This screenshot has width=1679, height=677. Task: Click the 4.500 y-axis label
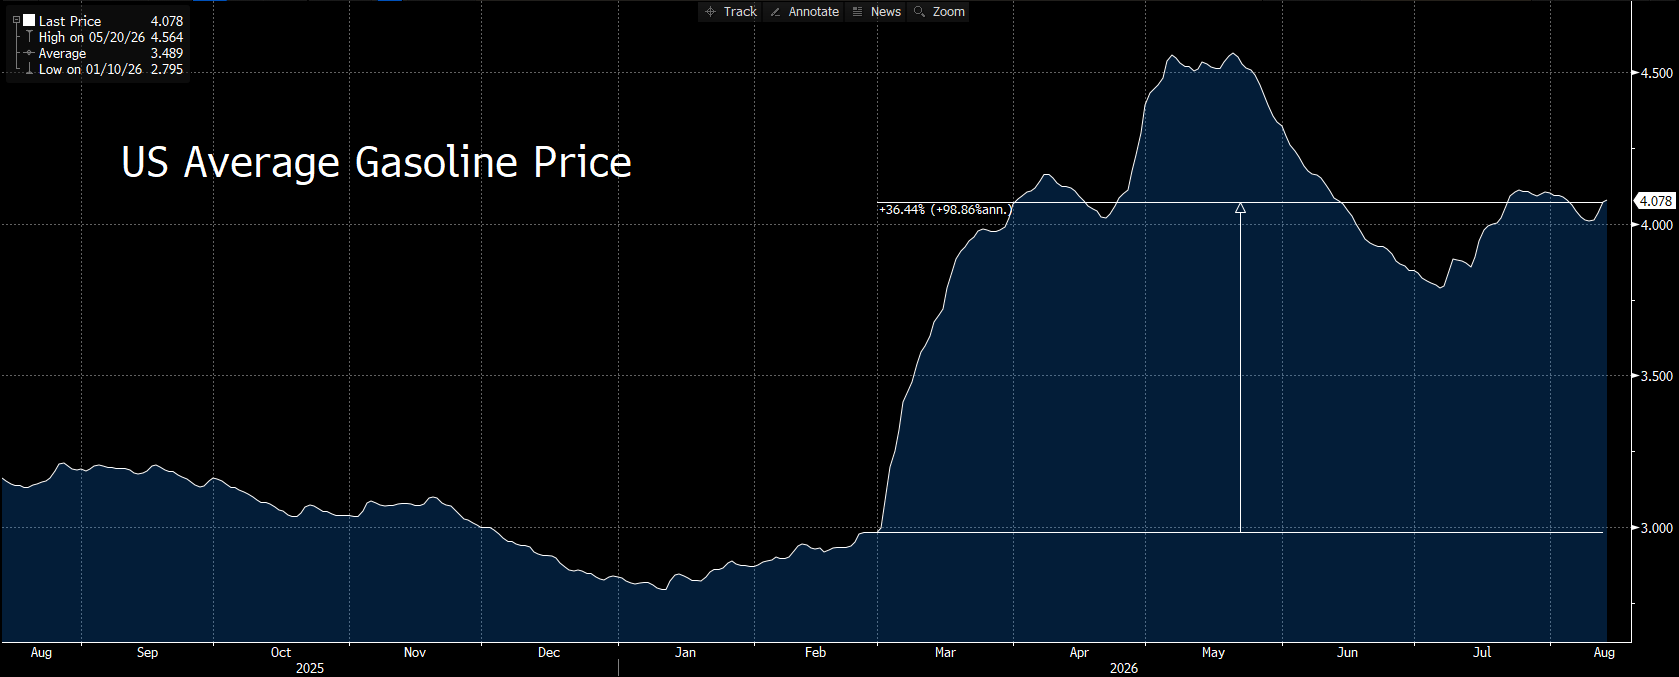click(x=1656, y=73)
